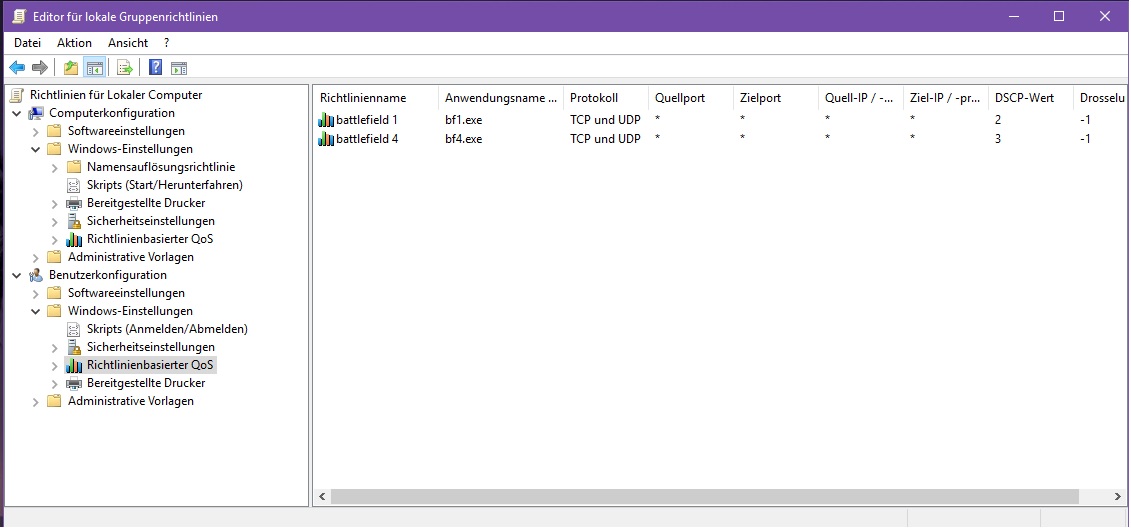Click the Export list toolbar icon

(126, 68)
